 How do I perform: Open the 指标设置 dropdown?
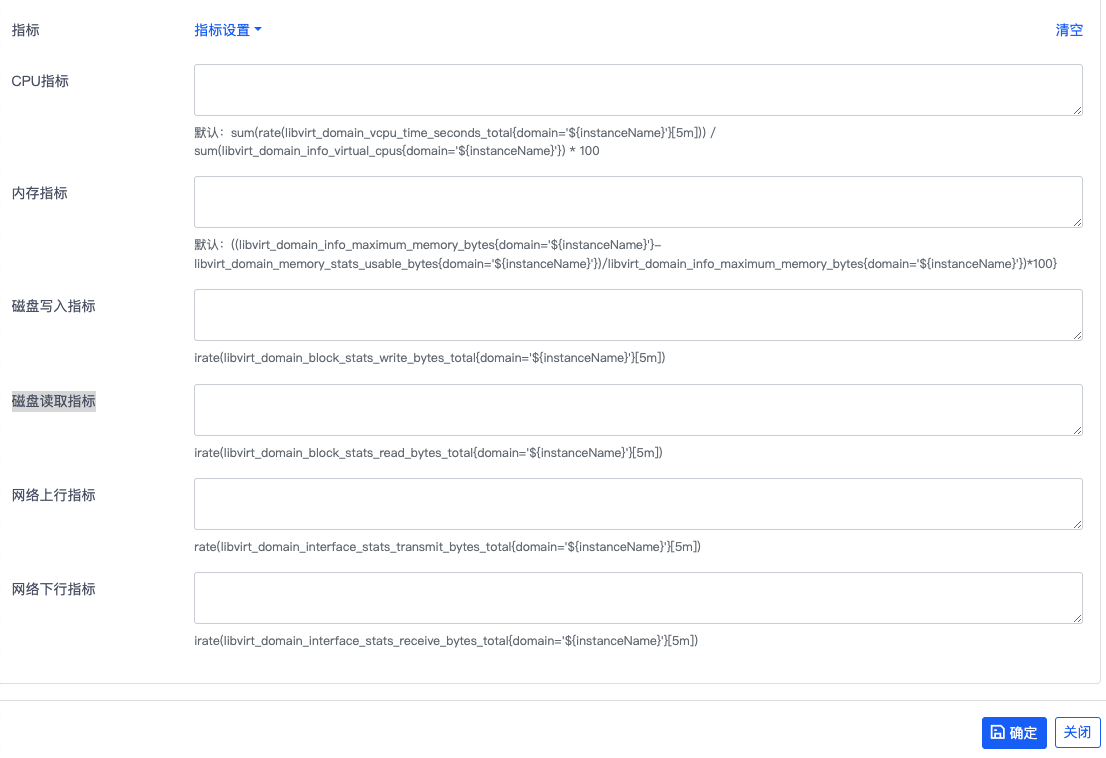click(x=228, y=30)
